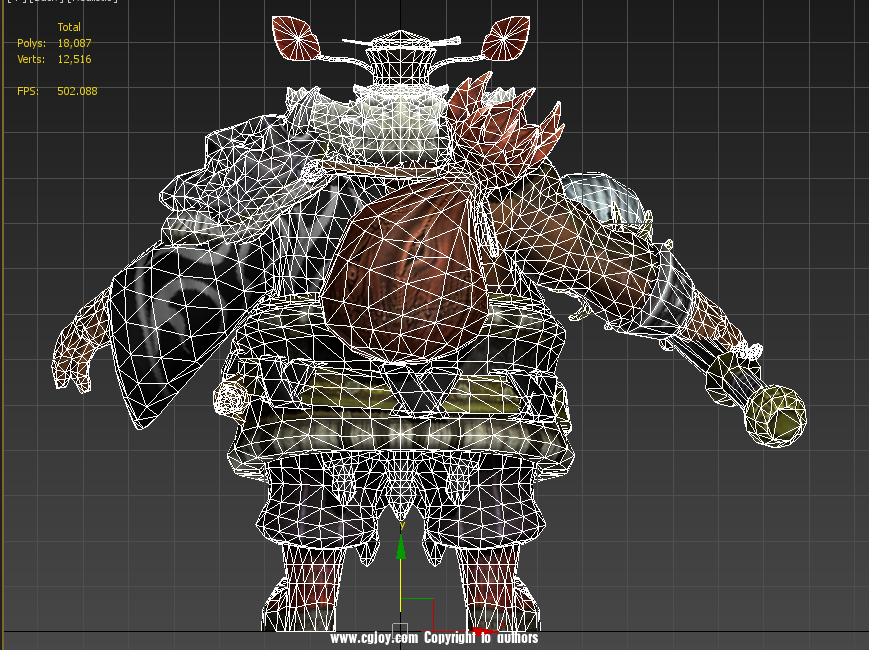Click the small square box at gizmo origin

click(x=400, y=630)
